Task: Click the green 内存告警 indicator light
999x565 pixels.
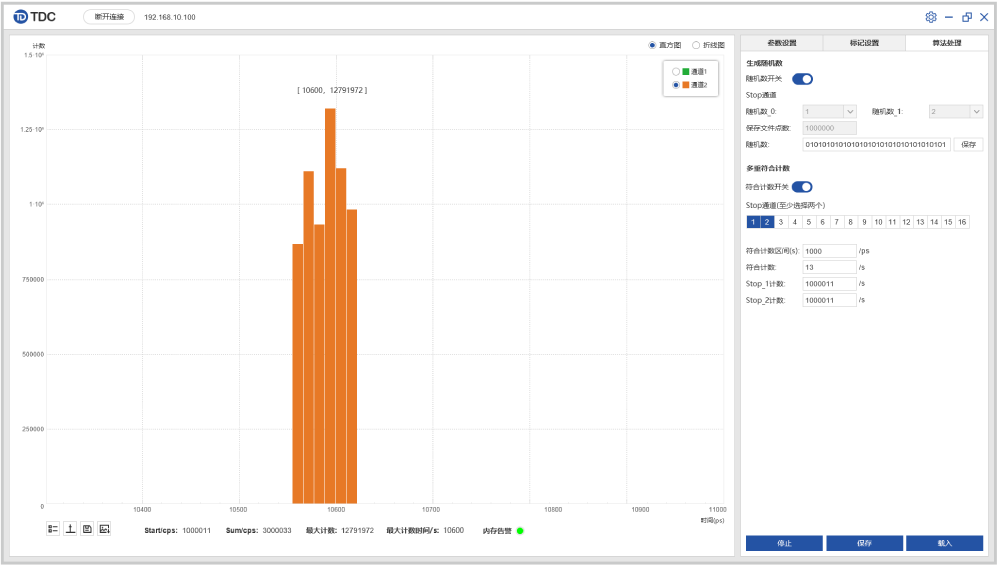Action: click(520, 530)
